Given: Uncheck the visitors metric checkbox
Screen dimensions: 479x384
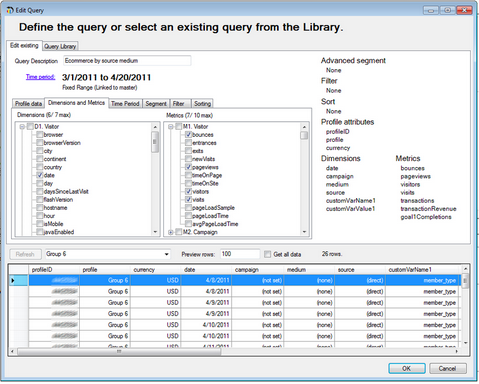Looking at the screenshot, I should pos(188,192).
